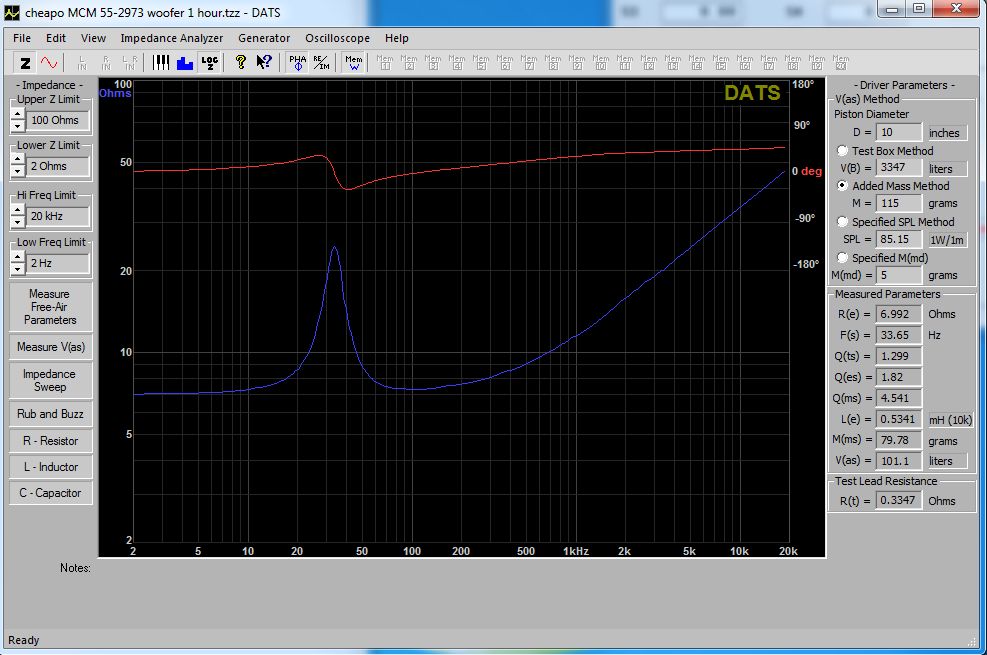Select Mem 1 memory slot icon
The image size is (987, 655).
pos(385,62)
